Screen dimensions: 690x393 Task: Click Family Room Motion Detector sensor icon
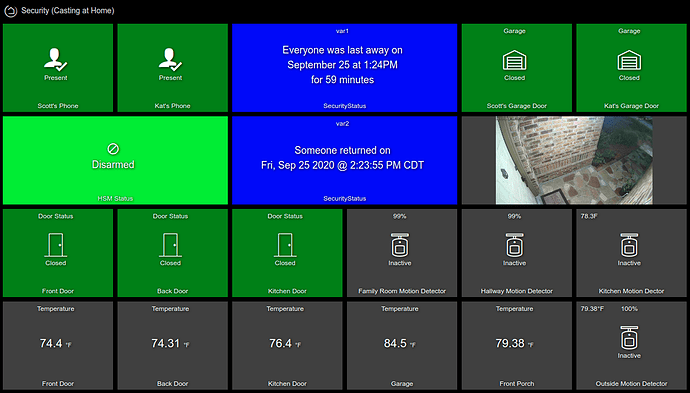tap(400, 245)
